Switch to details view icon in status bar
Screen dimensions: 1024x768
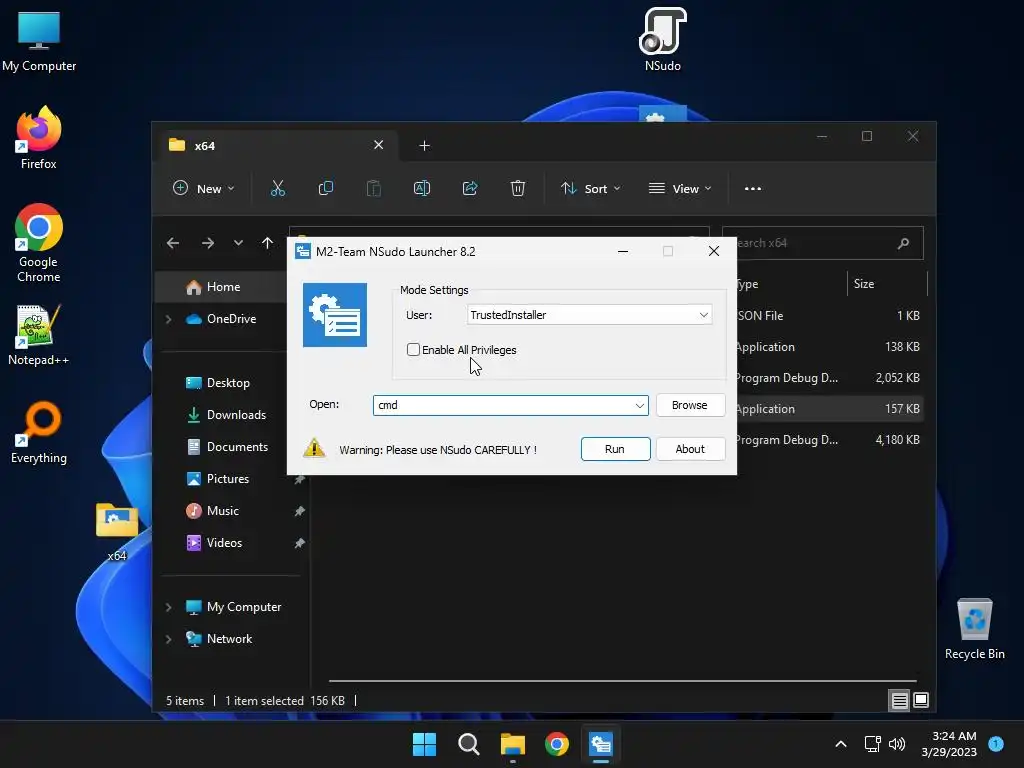tap(899, 701)
